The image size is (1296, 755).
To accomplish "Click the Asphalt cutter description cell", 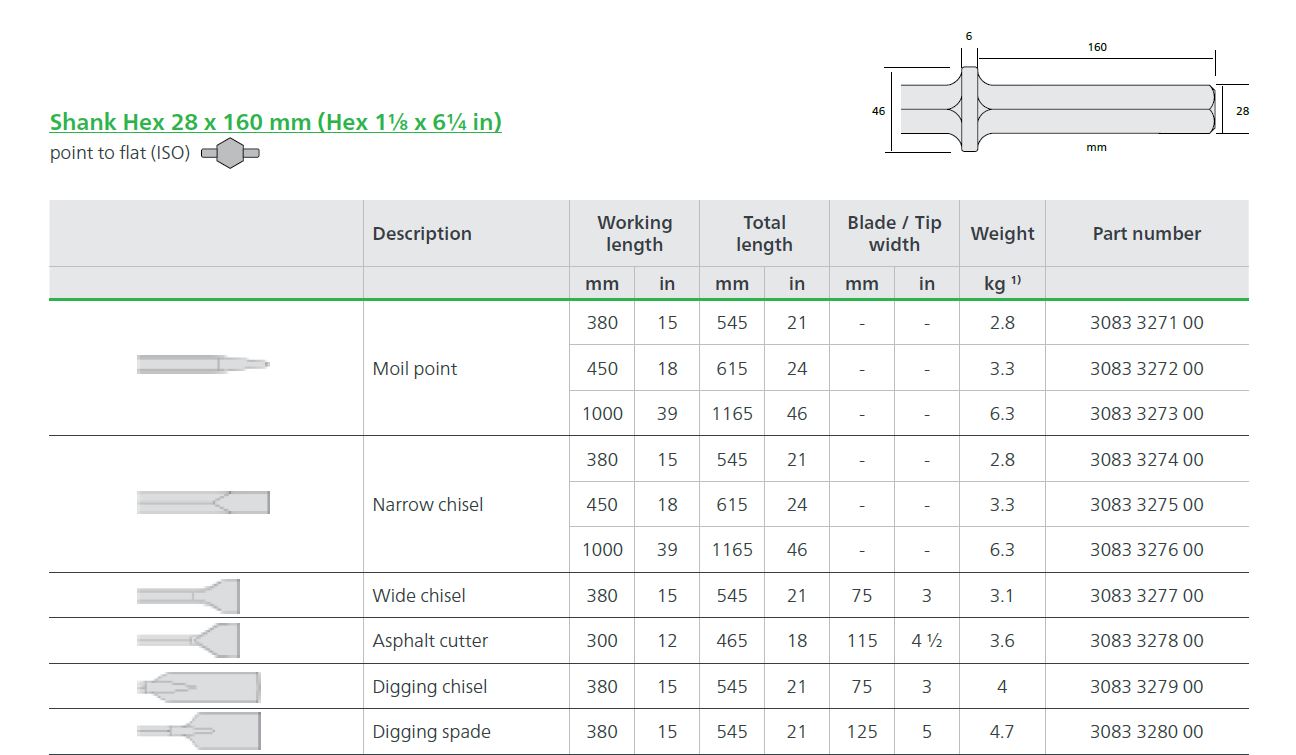I will 466,641.
